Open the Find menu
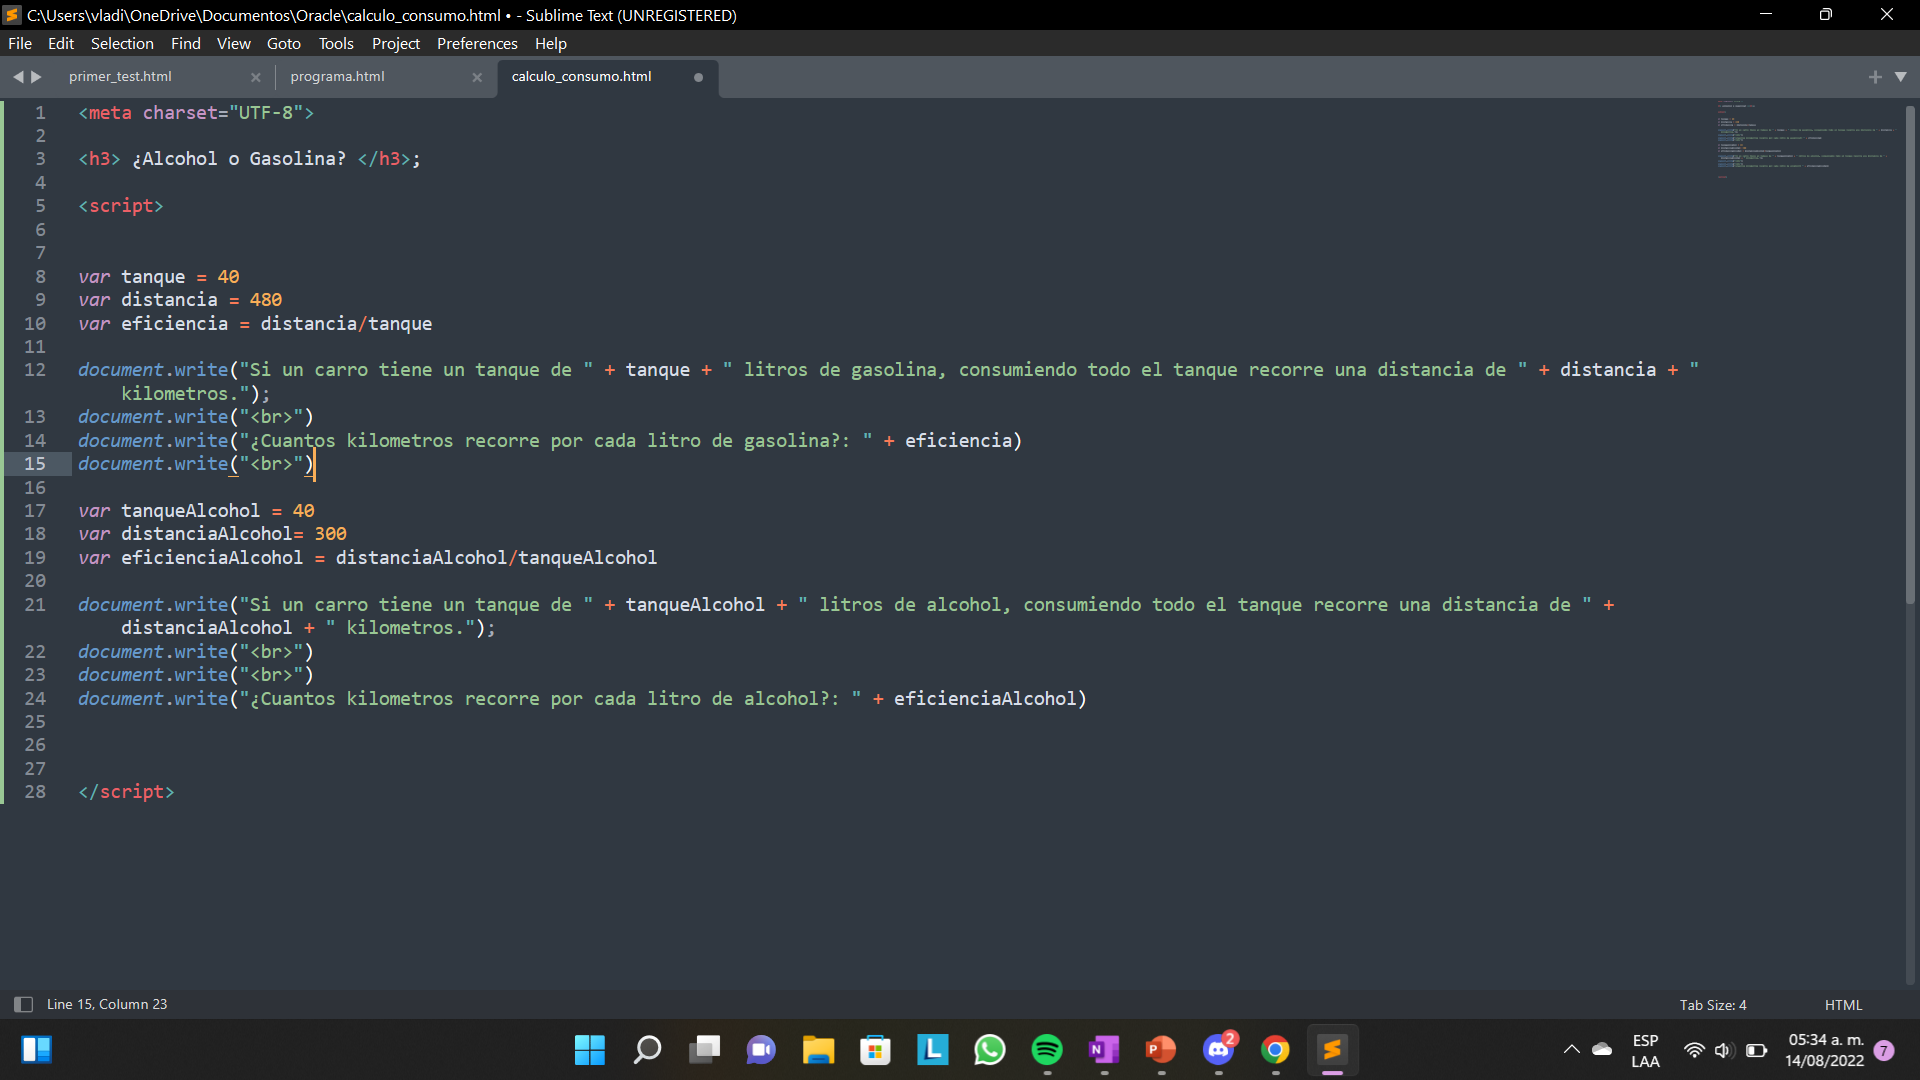Screen dimensions: 1920x1080 tap(186, 43)
